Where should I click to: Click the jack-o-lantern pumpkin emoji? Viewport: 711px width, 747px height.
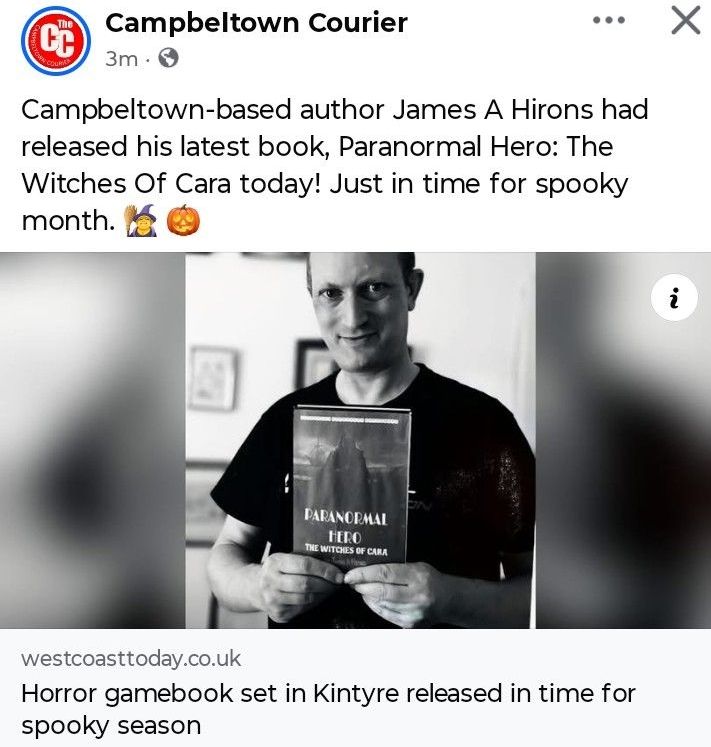tap(183, 221)
